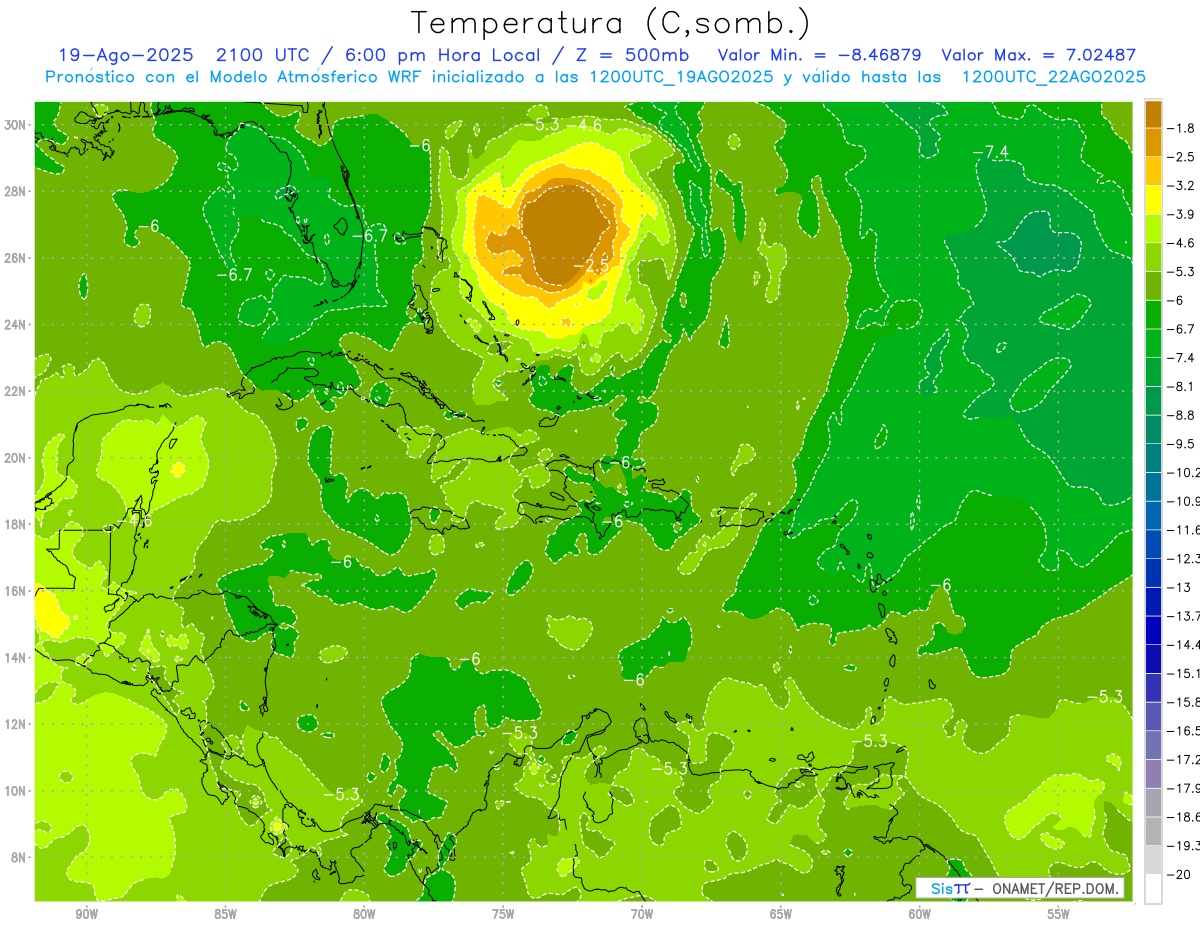The width and height of the screenshot is (1200, 927).
Task: Click the "70W" longitude axis label
Action: coord(642,914)
